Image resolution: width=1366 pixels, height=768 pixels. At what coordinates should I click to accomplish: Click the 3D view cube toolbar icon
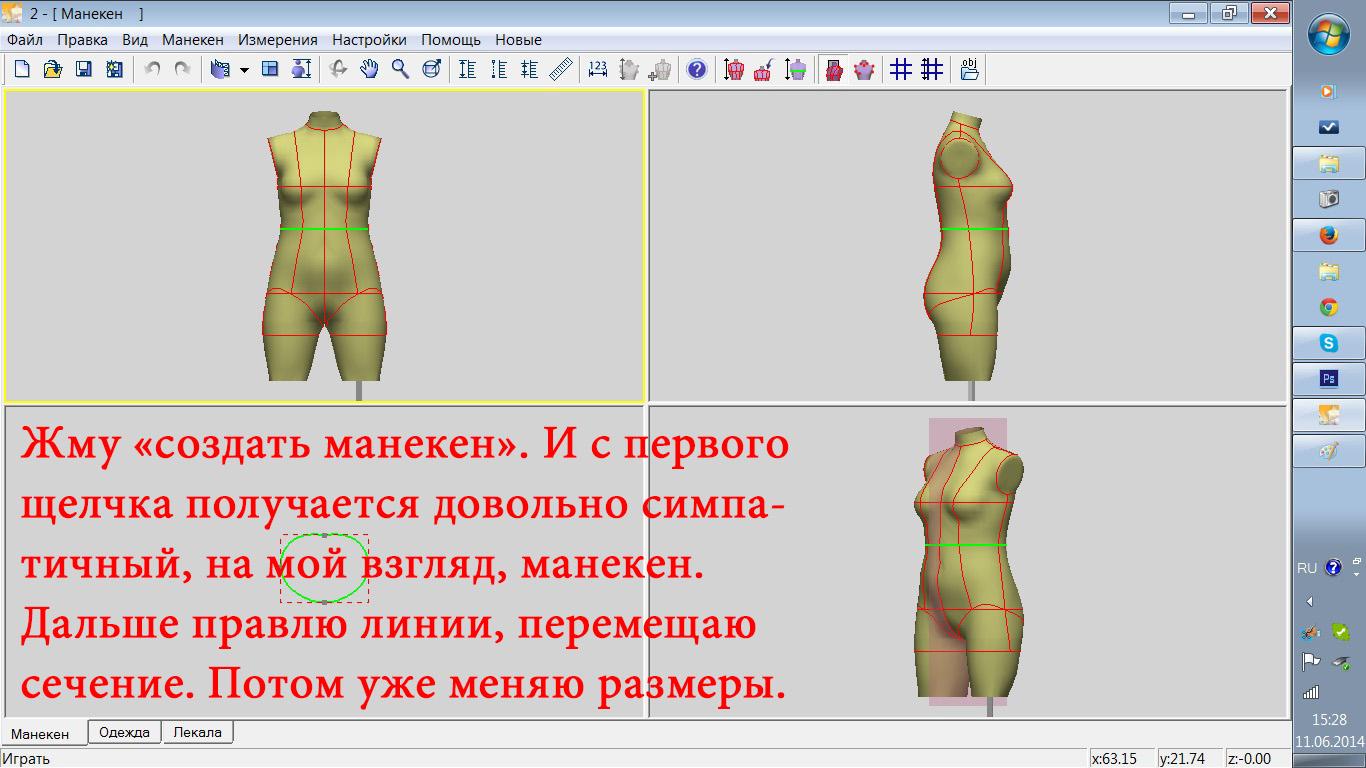tap(221, 69)
